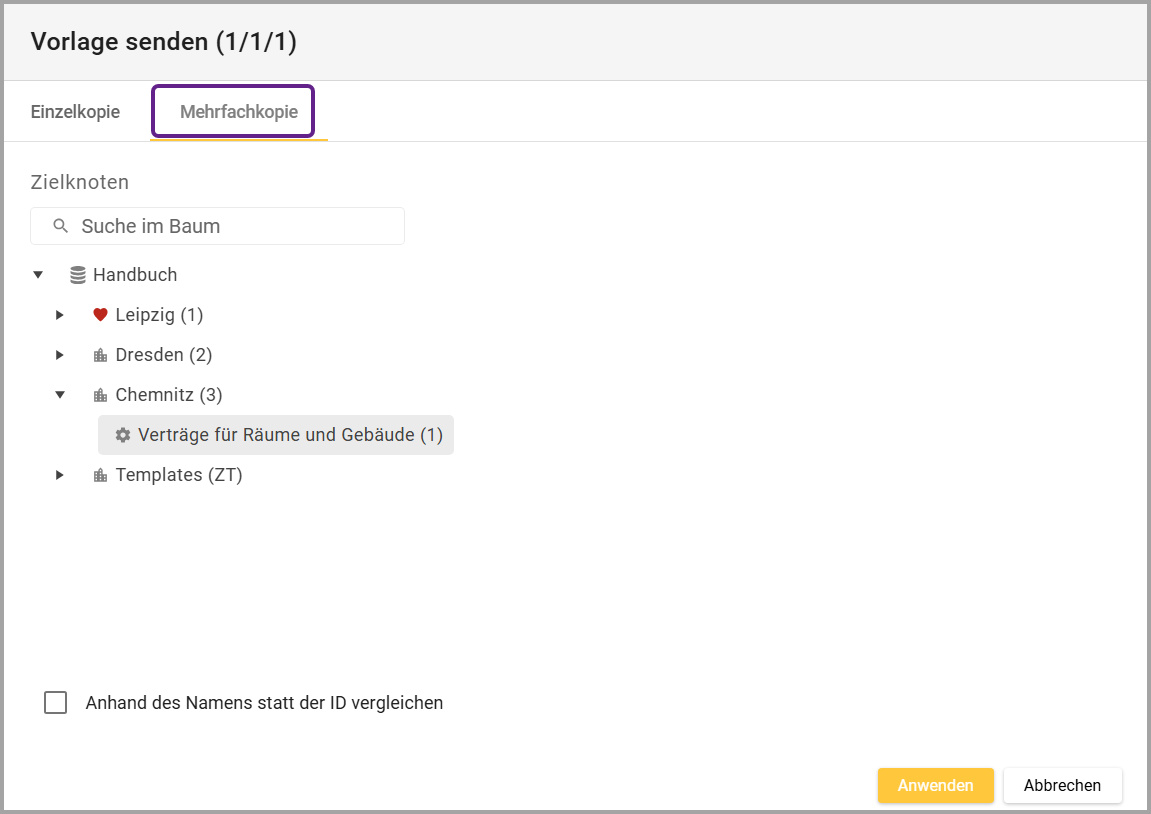Expand the Templates (ZT) tree node
Viewport: 1151px width, 814px height.
[x=60, y=475]
